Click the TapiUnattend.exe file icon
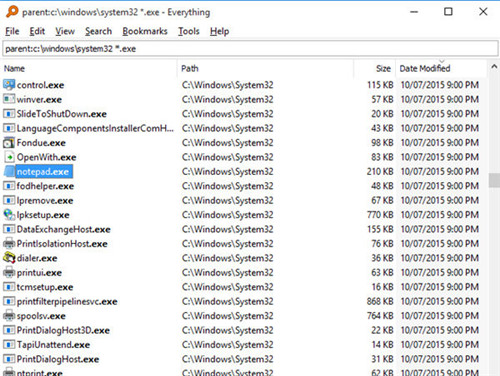Screen dimensions: 500x376 (x=9, y=345)
